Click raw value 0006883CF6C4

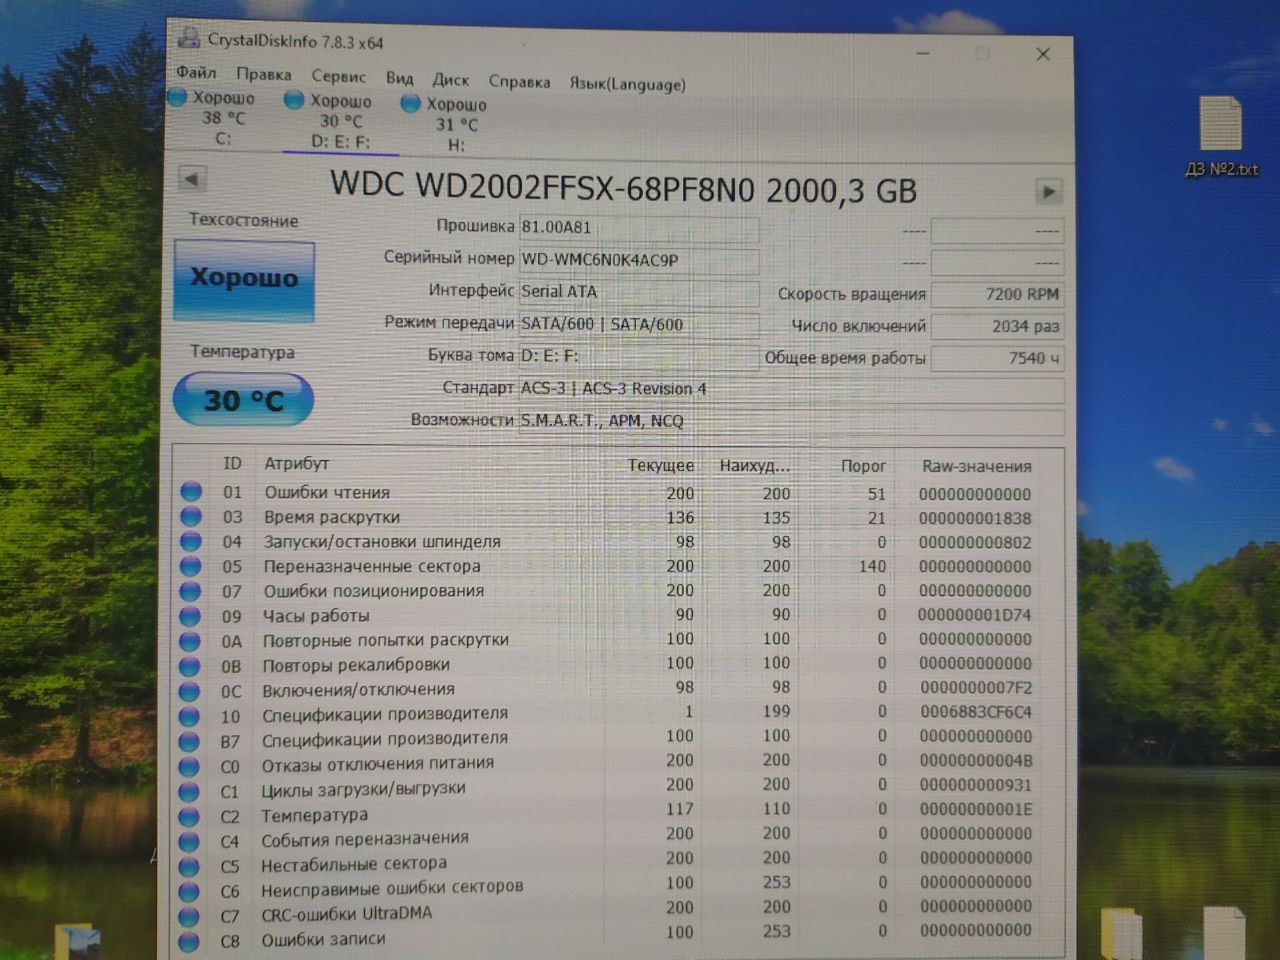(976, 712)
